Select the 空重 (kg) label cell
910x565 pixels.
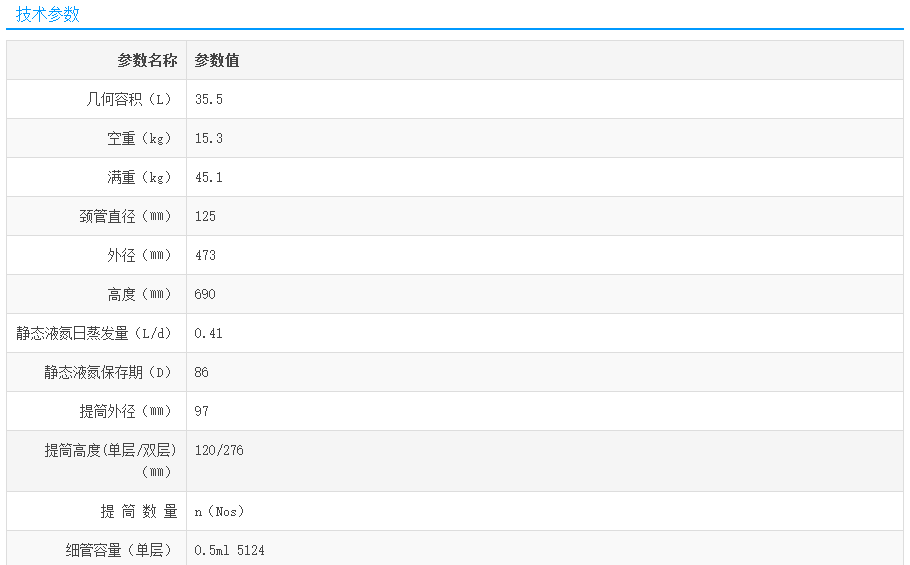pyautogui.click(x=139, y=138)
